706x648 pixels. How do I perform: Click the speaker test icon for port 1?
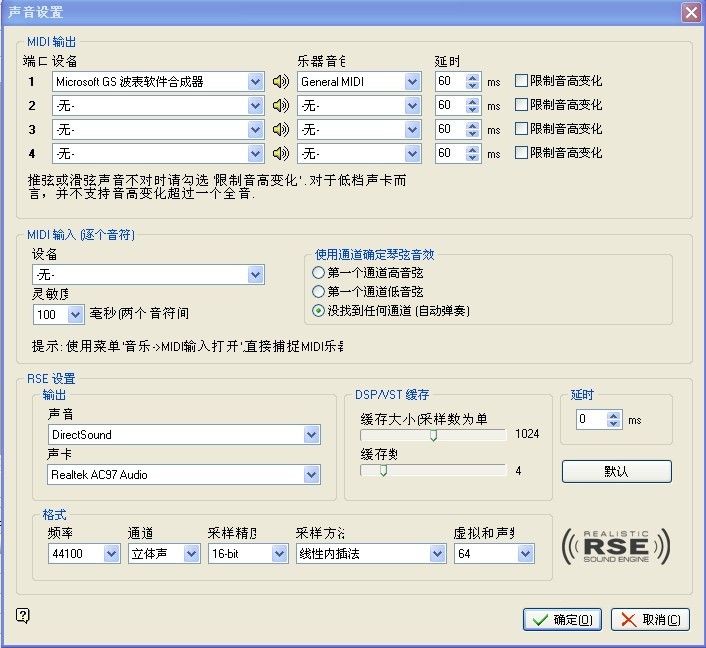click(x=281, y=82)
